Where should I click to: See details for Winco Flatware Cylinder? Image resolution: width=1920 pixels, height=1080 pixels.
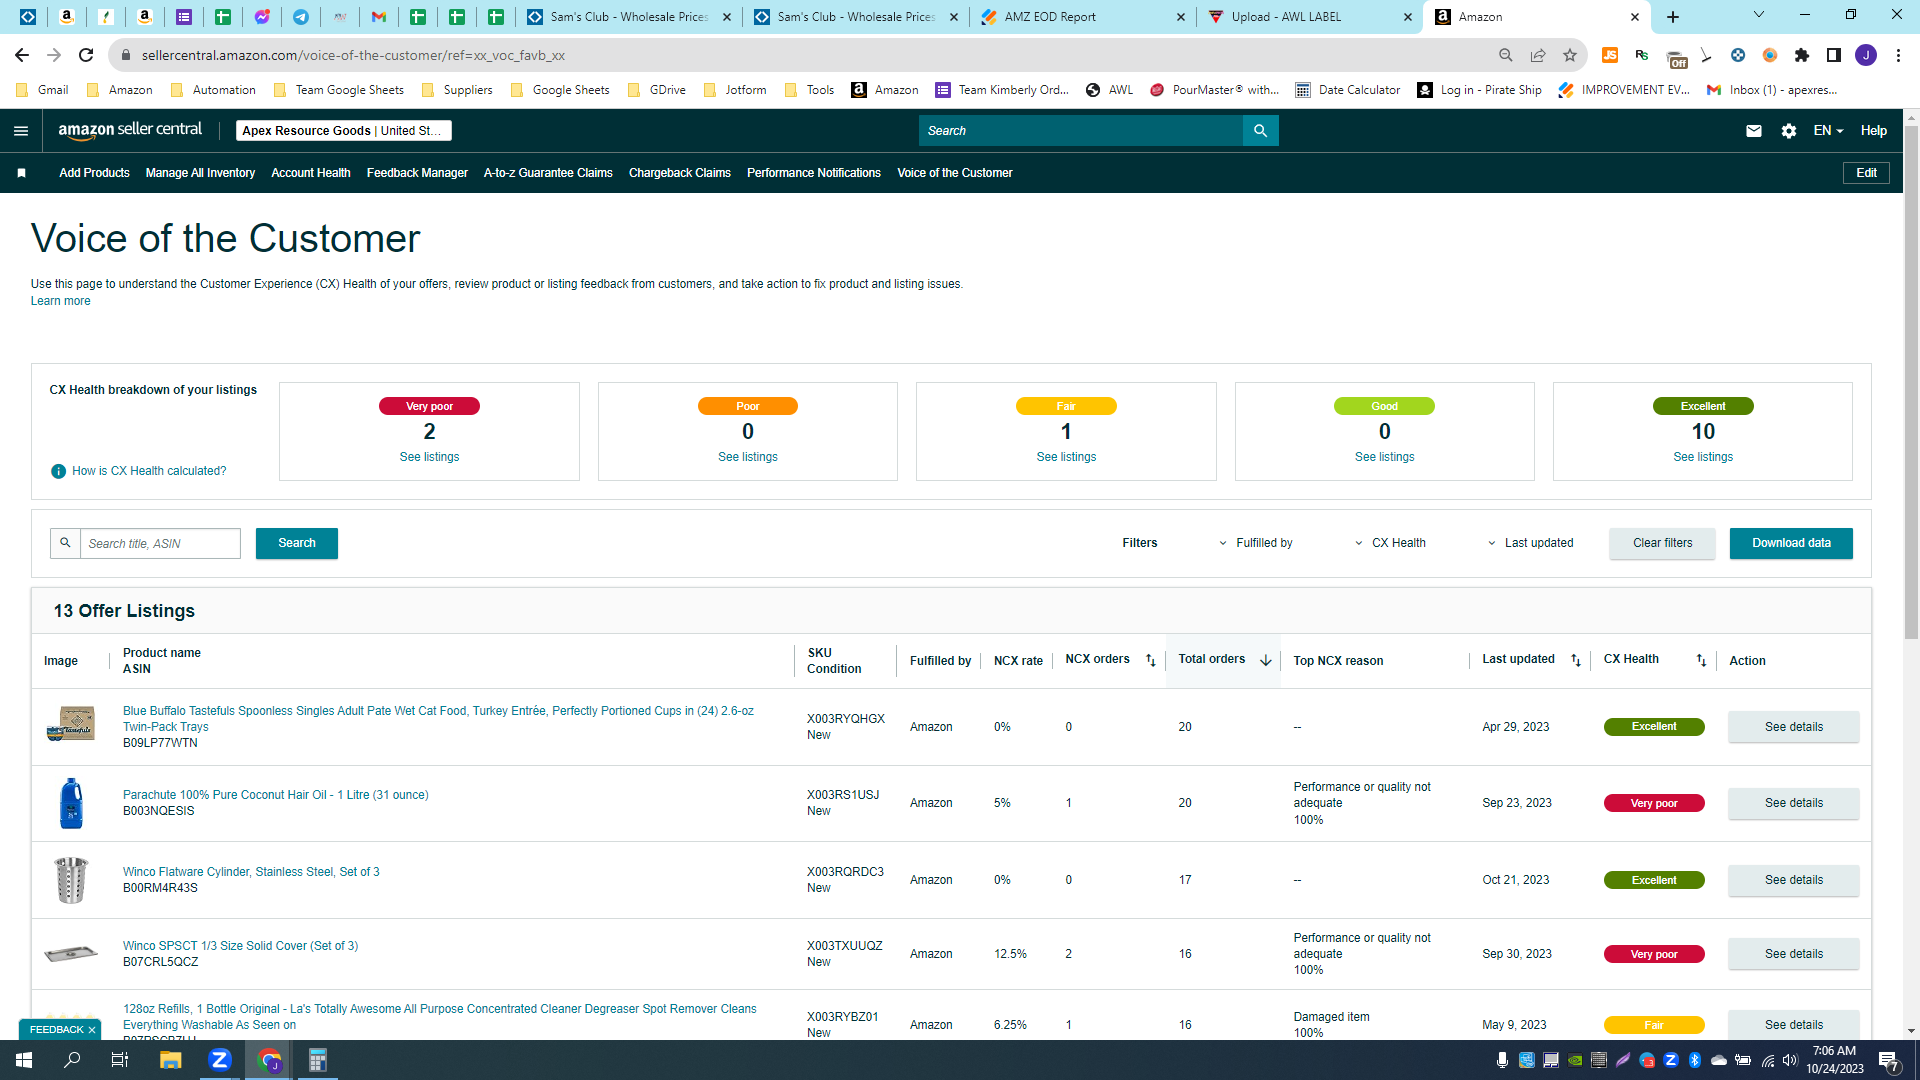[x=1793, y=880]
